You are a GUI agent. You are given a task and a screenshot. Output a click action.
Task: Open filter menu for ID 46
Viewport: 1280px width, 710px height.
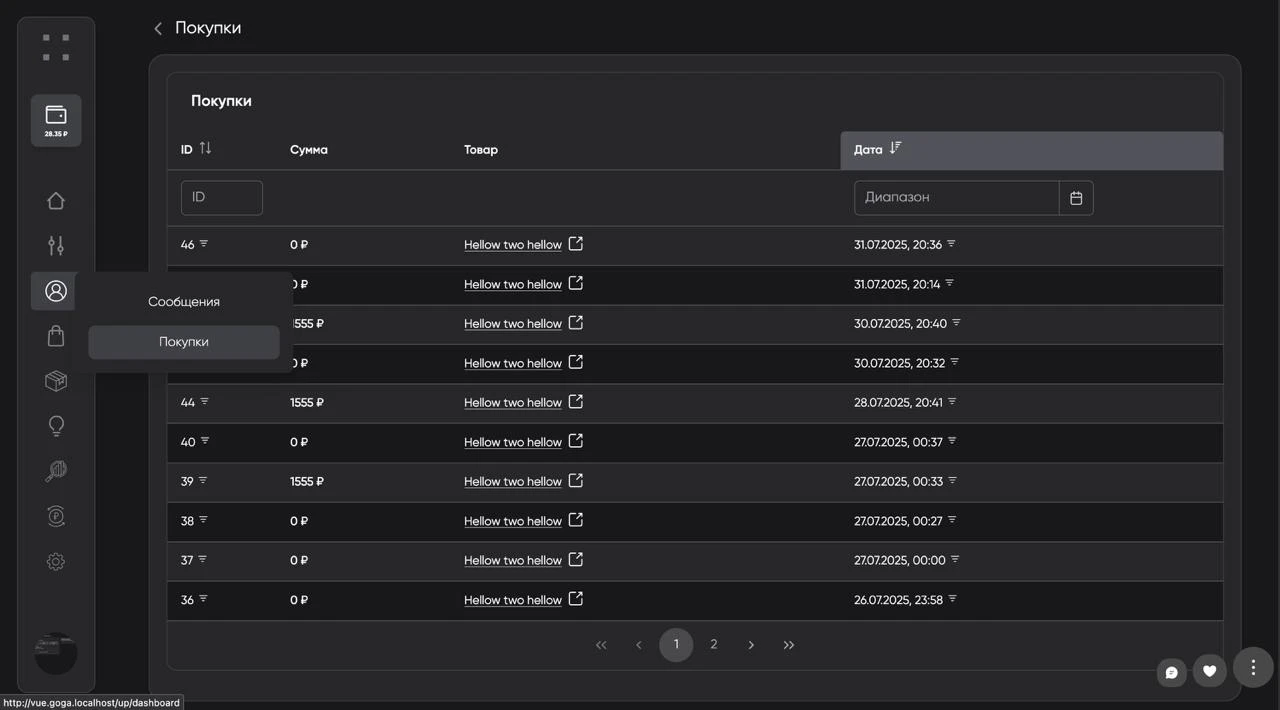click(x=204, y=244)
